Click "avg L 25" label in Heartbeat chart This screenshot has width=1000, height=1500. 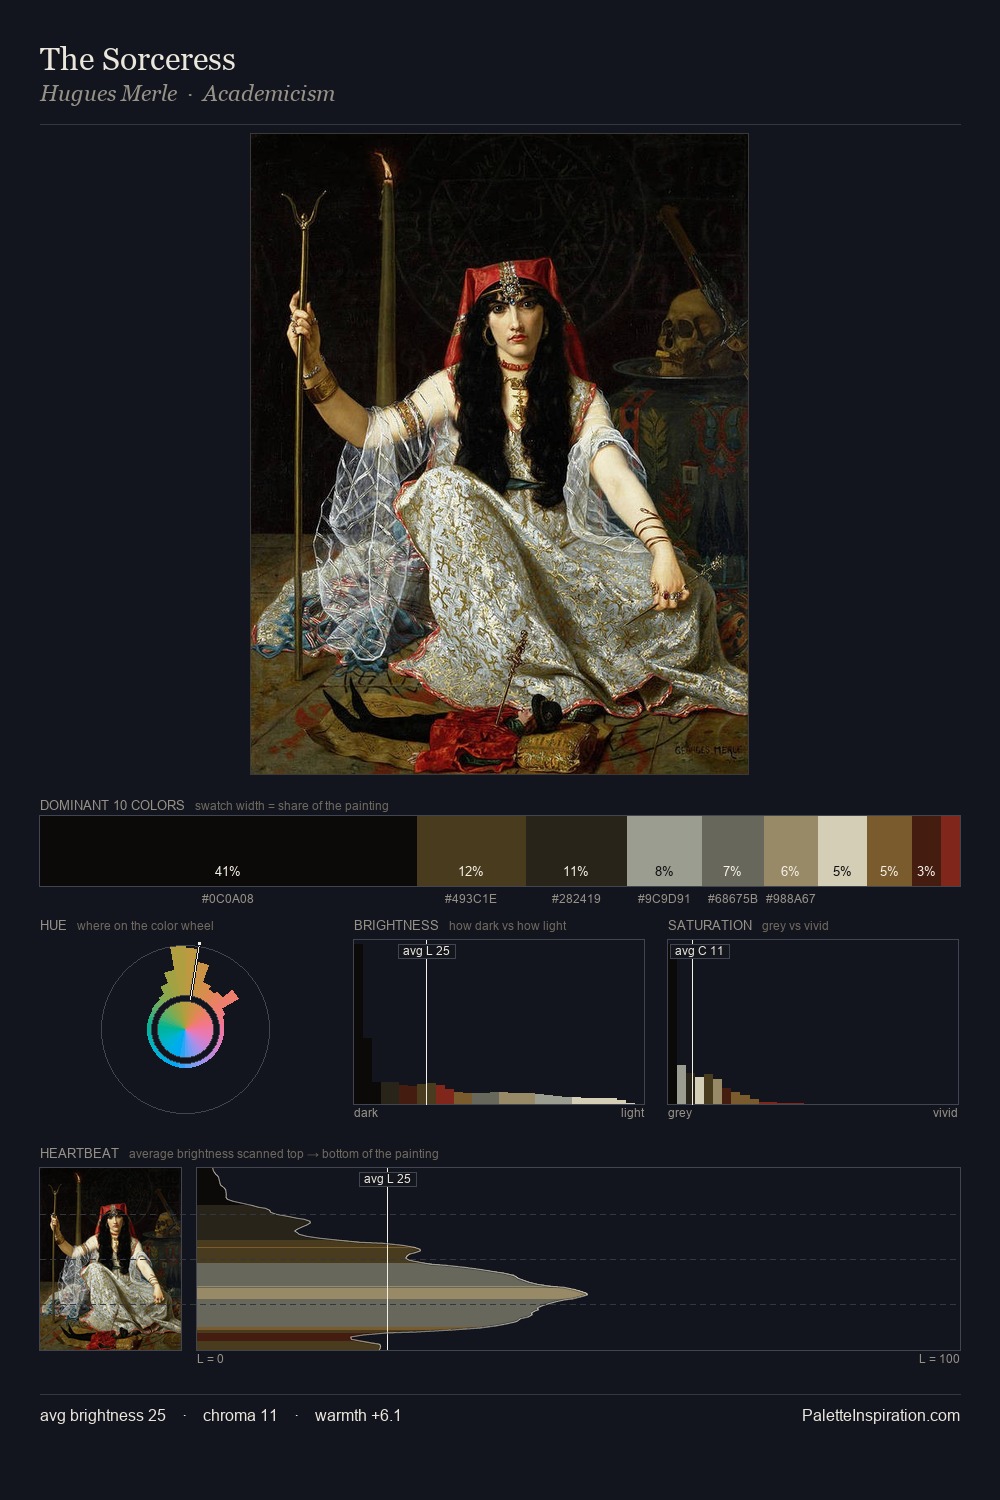(388, 1179)
